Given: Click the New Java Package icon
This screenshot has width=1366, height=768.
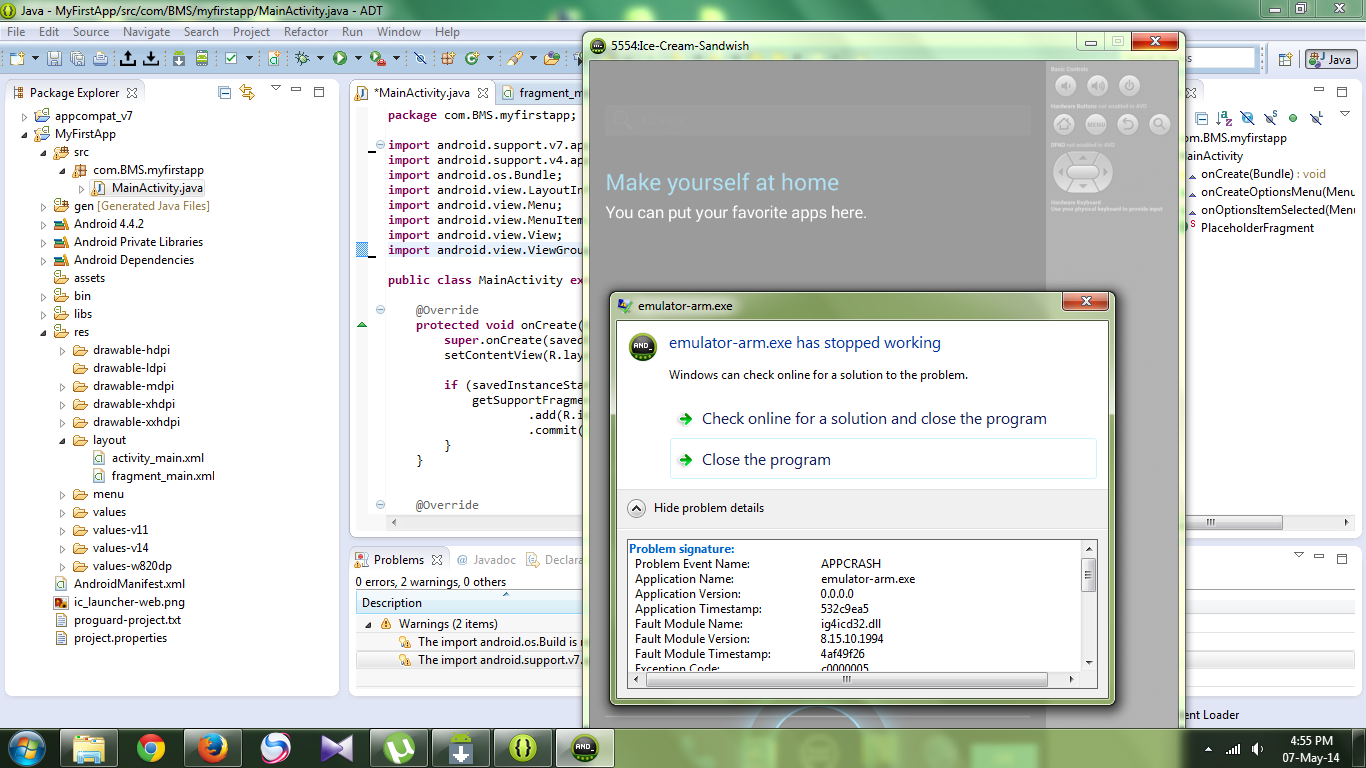Looking at the screenshot, I should click(x=448, y=58).
